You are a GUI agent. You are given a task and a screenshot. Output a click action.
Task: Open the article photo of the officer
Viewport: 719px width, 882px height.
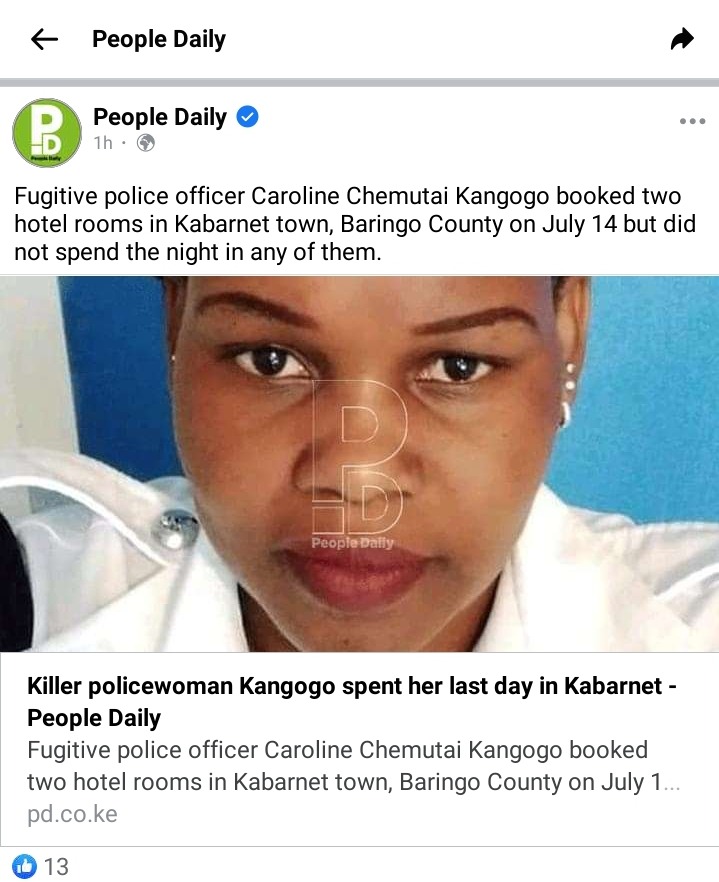click(x=360, y=464)
